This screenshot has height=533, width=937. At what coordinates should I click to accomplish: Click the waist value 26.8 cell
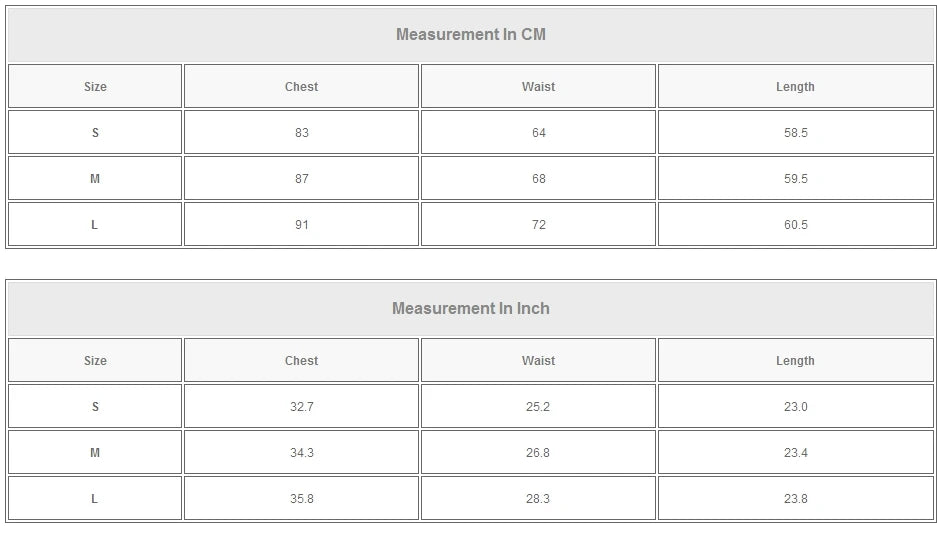(x=538, y=453)
